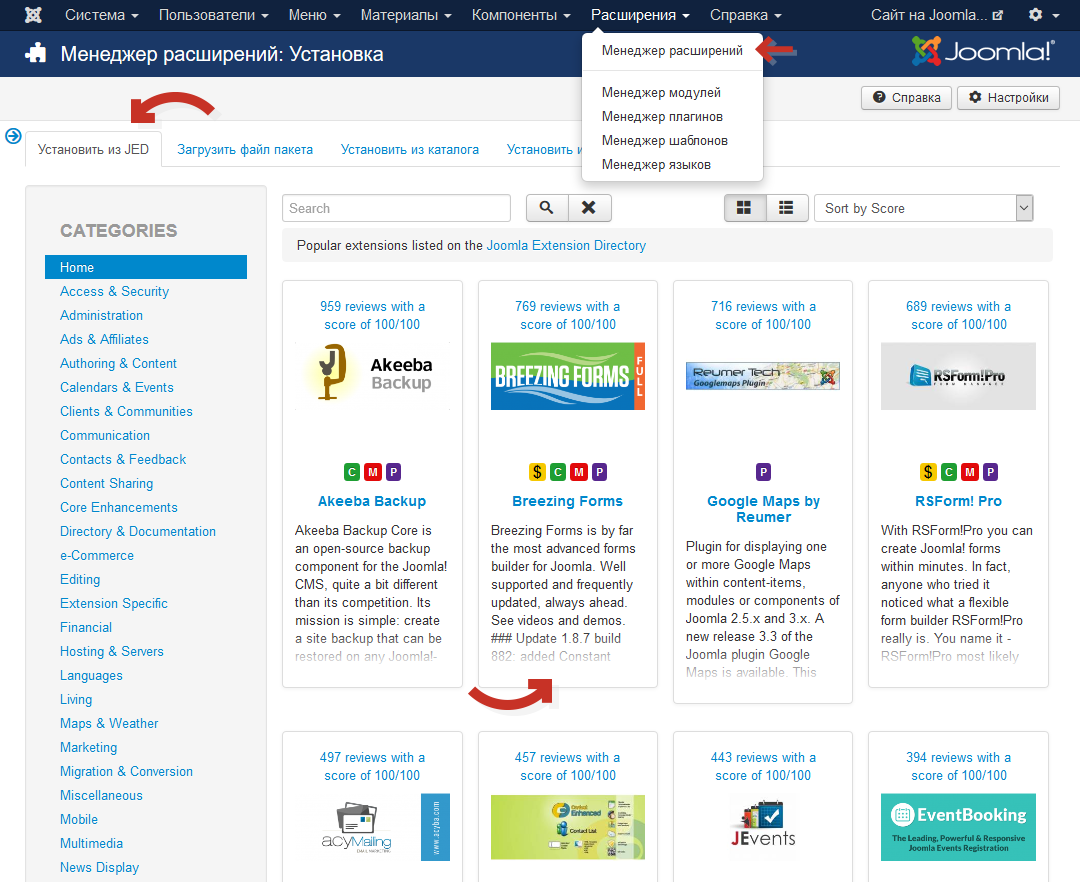Click the EventBooking banner image
This screenshot has height=882, width=1080.
pyautogui.click(x=958, y=827)
